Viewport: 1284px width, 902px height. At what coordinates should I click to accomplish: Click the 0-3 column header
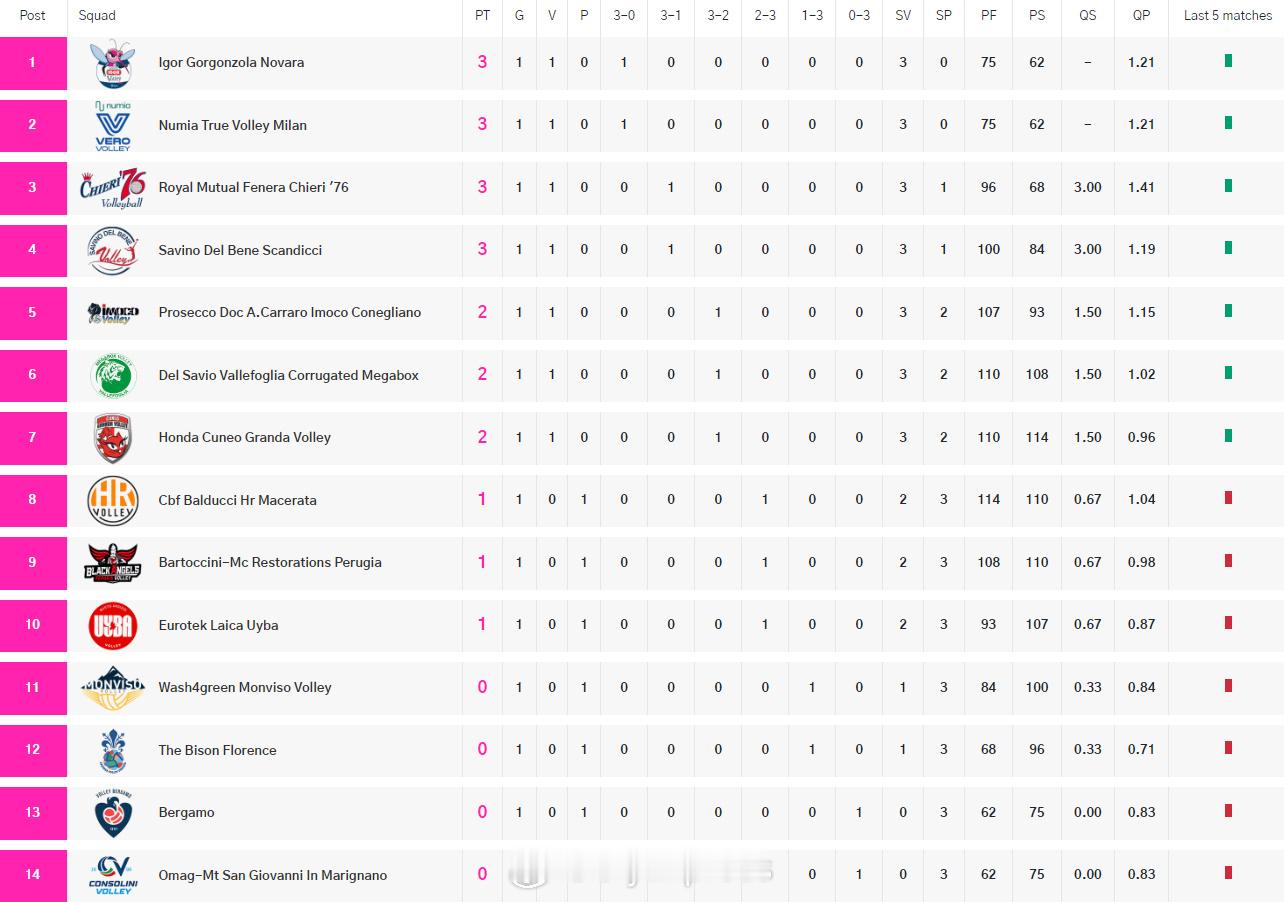coord(859,15)
